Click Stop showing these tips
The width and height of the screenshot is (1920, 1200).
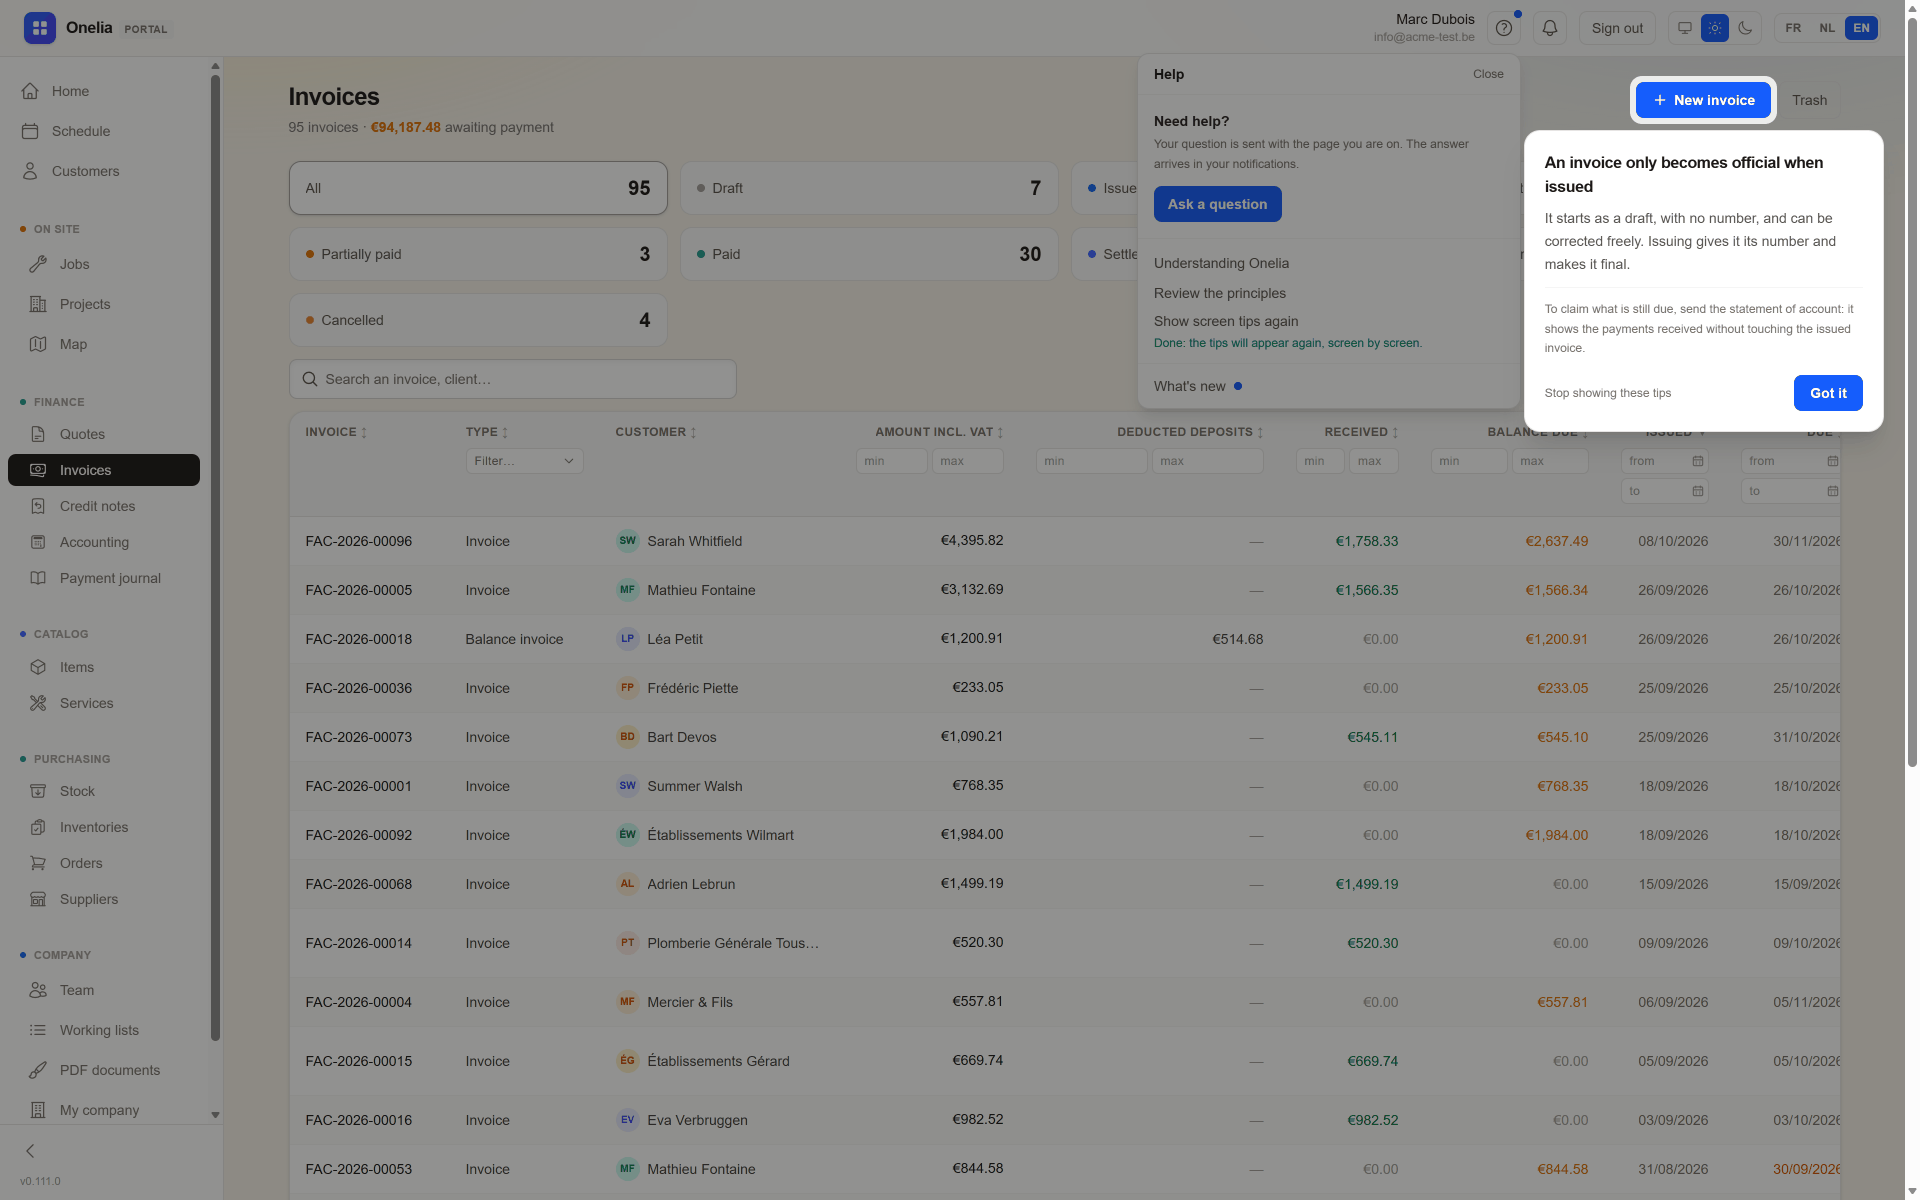click(x=1607, y=393)
